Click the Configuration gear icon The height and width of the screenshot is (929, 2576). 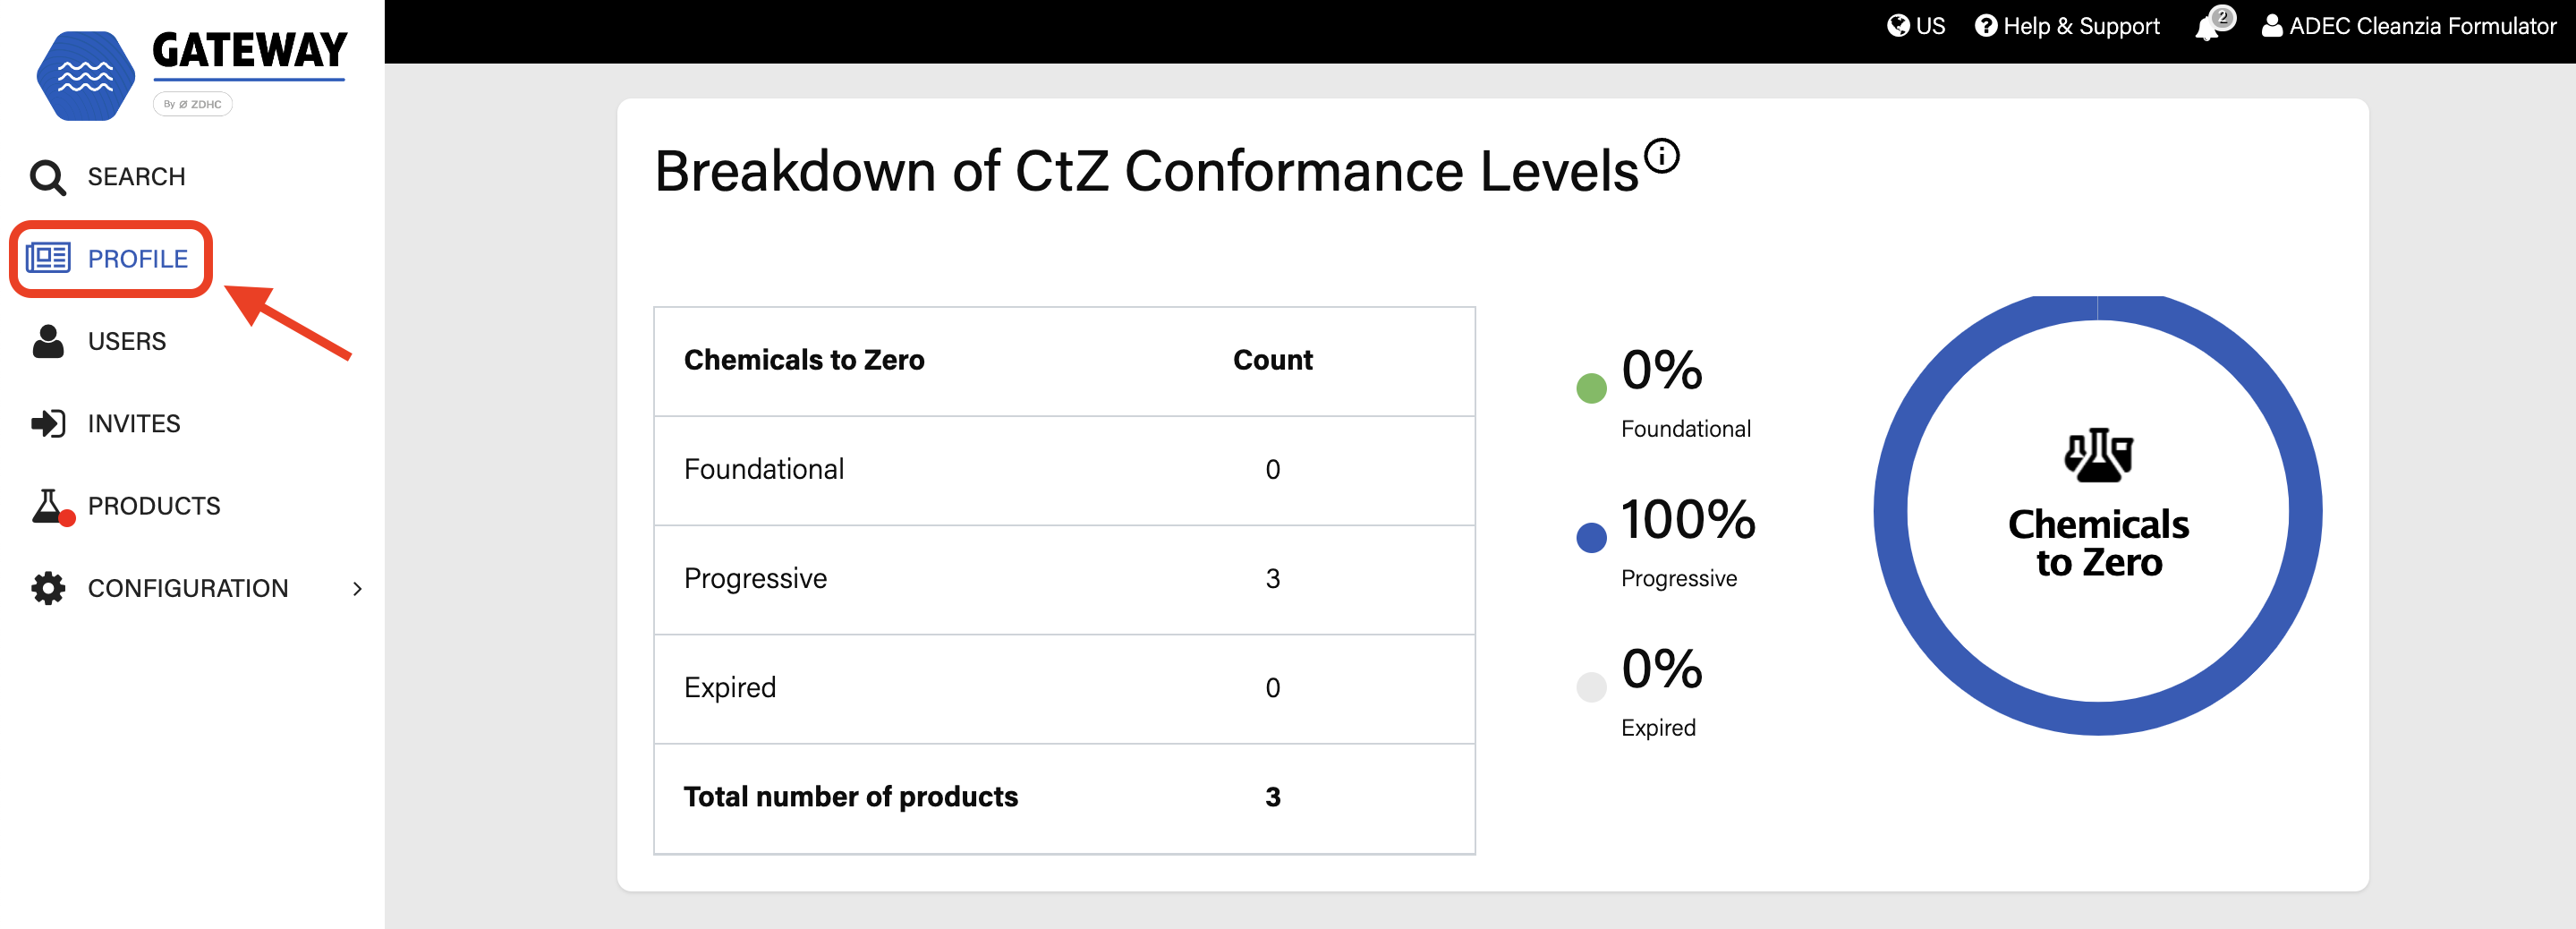click(47, 588)
